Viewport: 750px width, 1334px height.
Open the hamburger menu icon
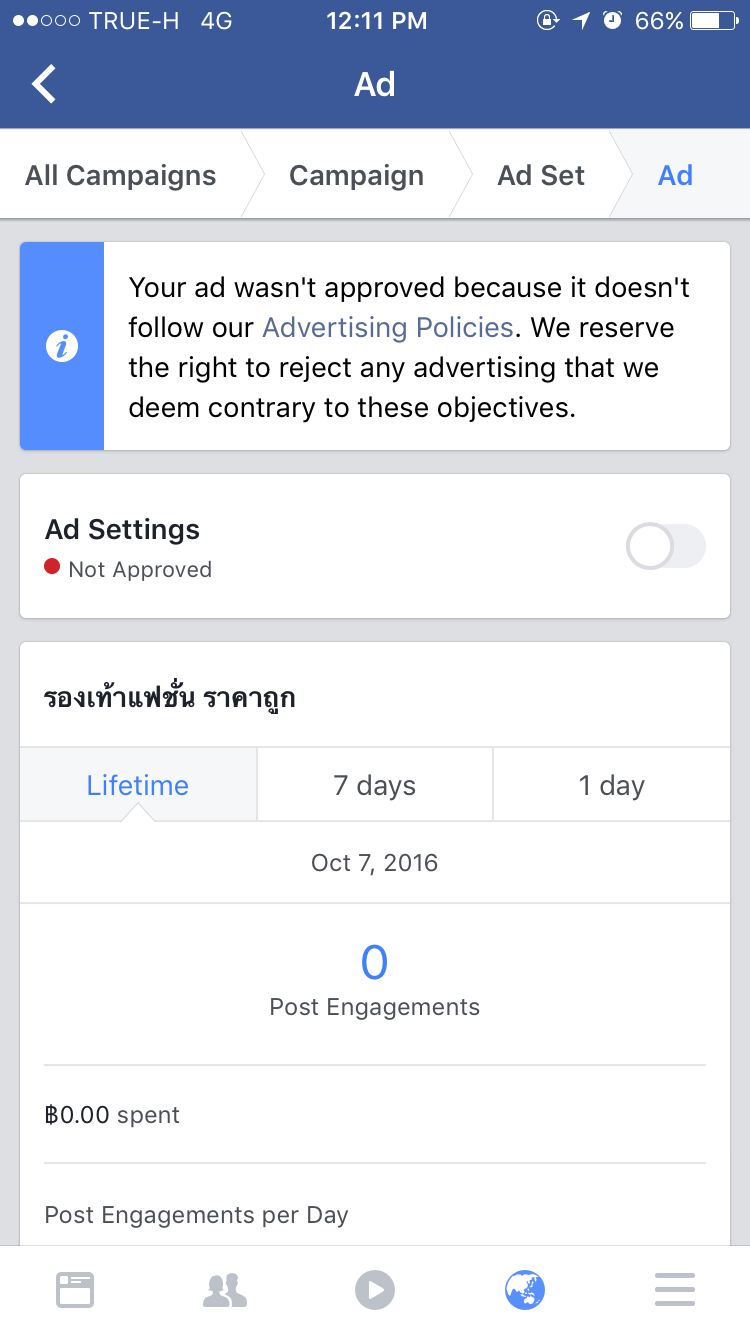pyautogui.click(x=675, y=1289)
